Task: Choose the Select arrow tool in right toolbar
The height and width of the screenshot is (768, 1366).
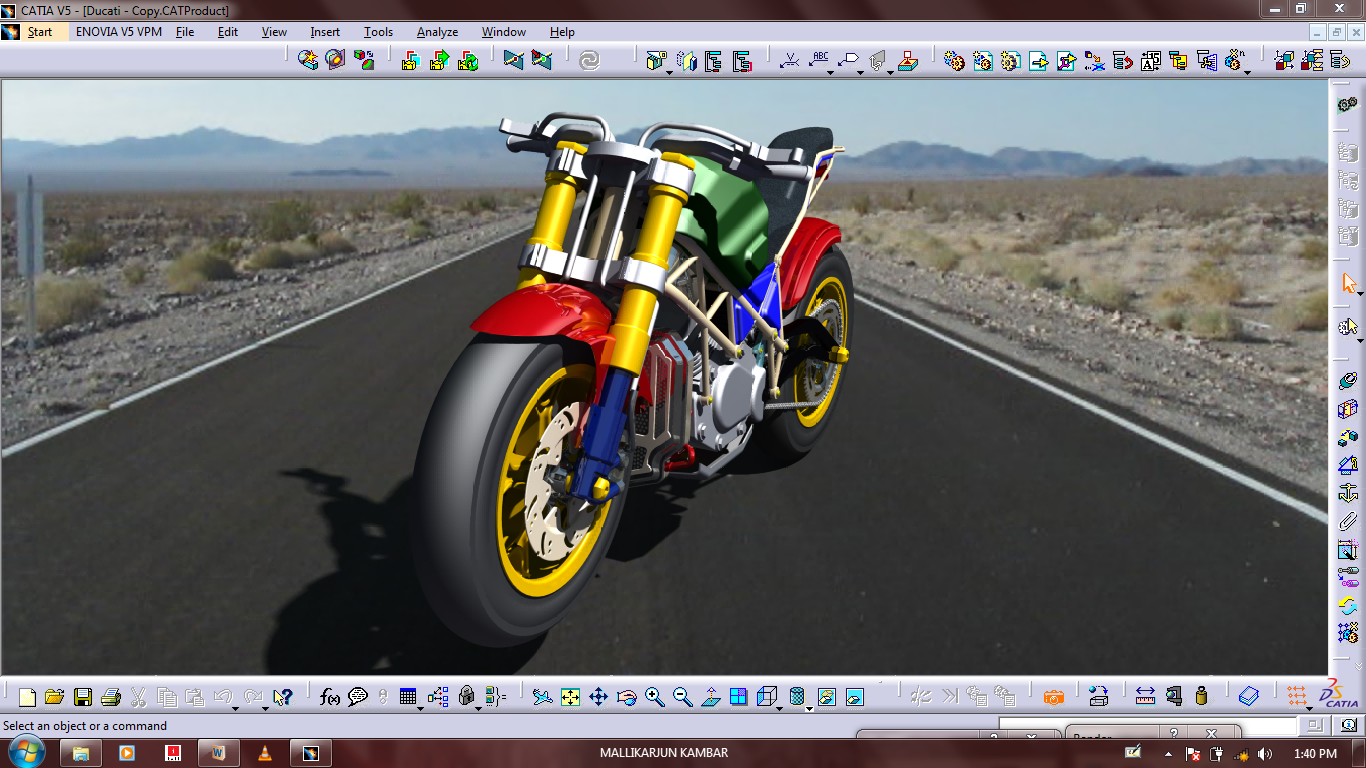Action: pos(1348,284)
